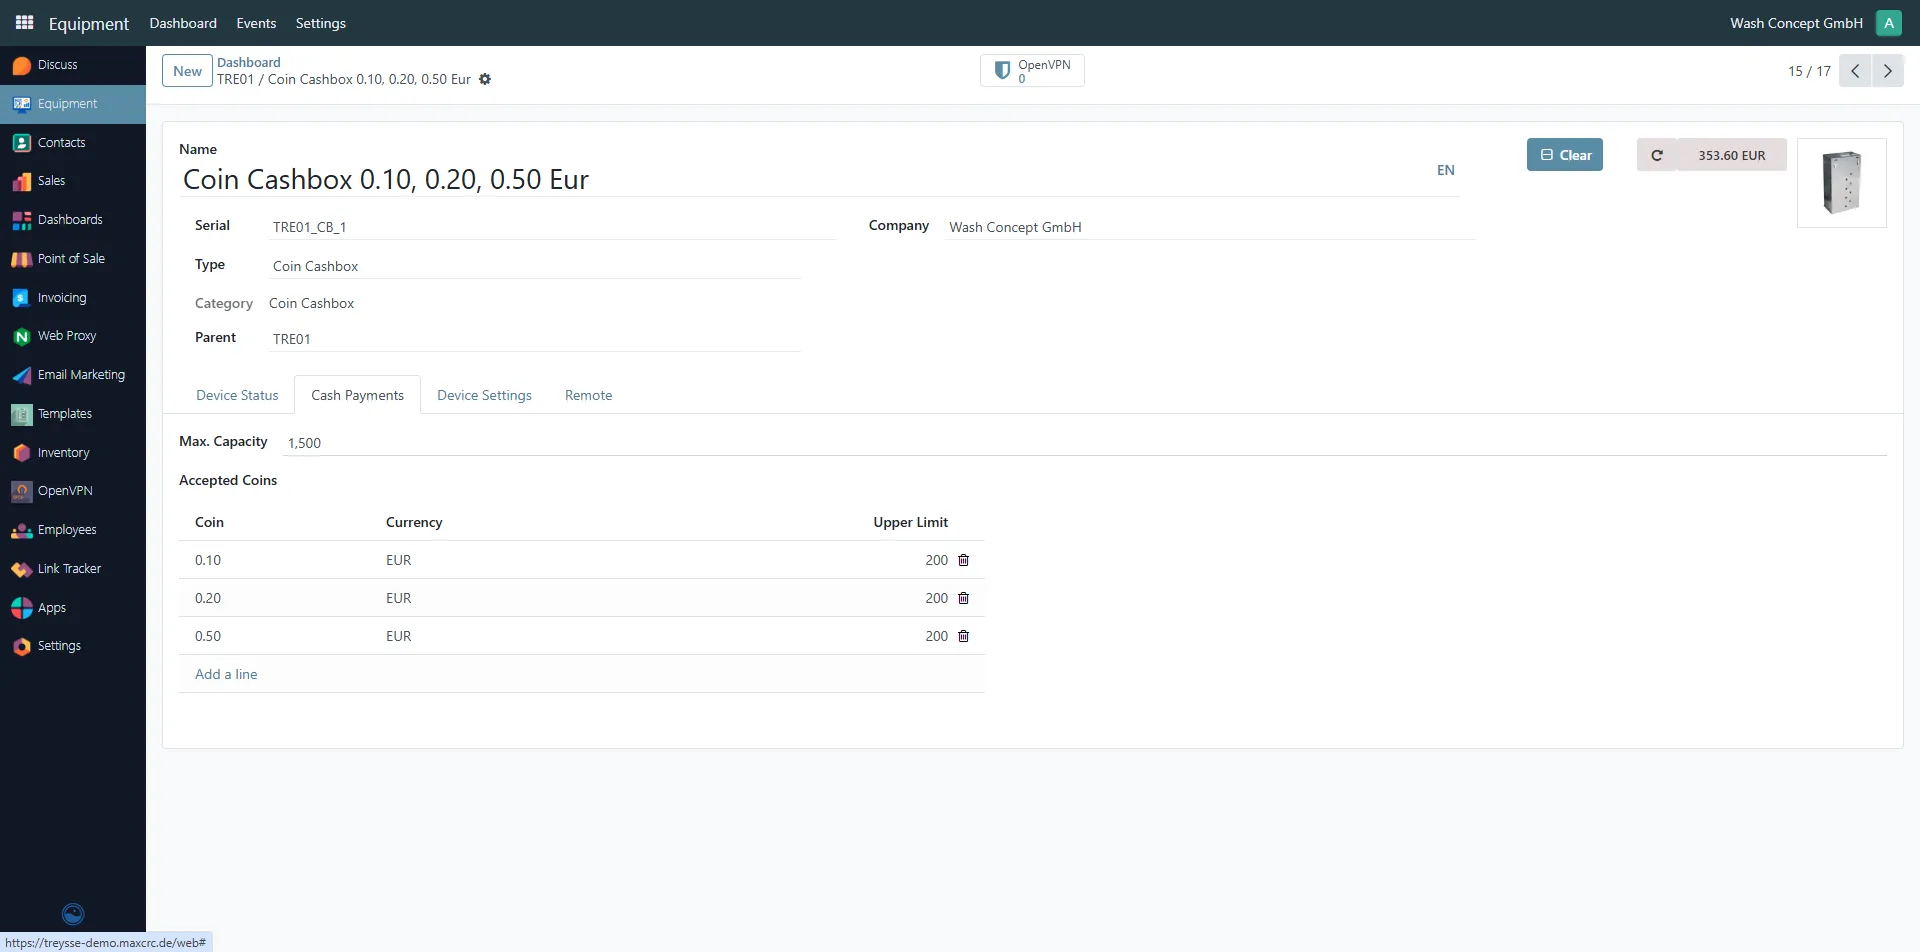The height and width of the screenshot is (952, 1920).
Task: Open the Settings top menu
Action: click(x=321, y=23)
